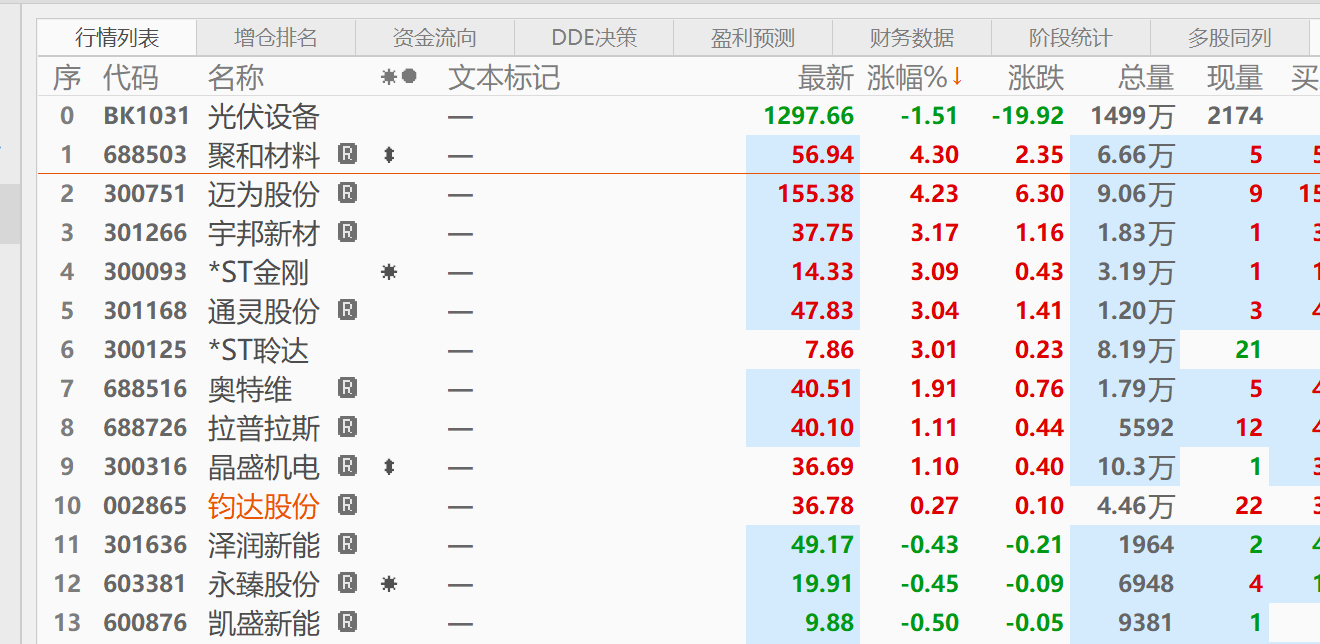Click the R badge beside 泽润新能
Image resolution: width=1320 pixels, height=644 pixels.
click(347, 544)
